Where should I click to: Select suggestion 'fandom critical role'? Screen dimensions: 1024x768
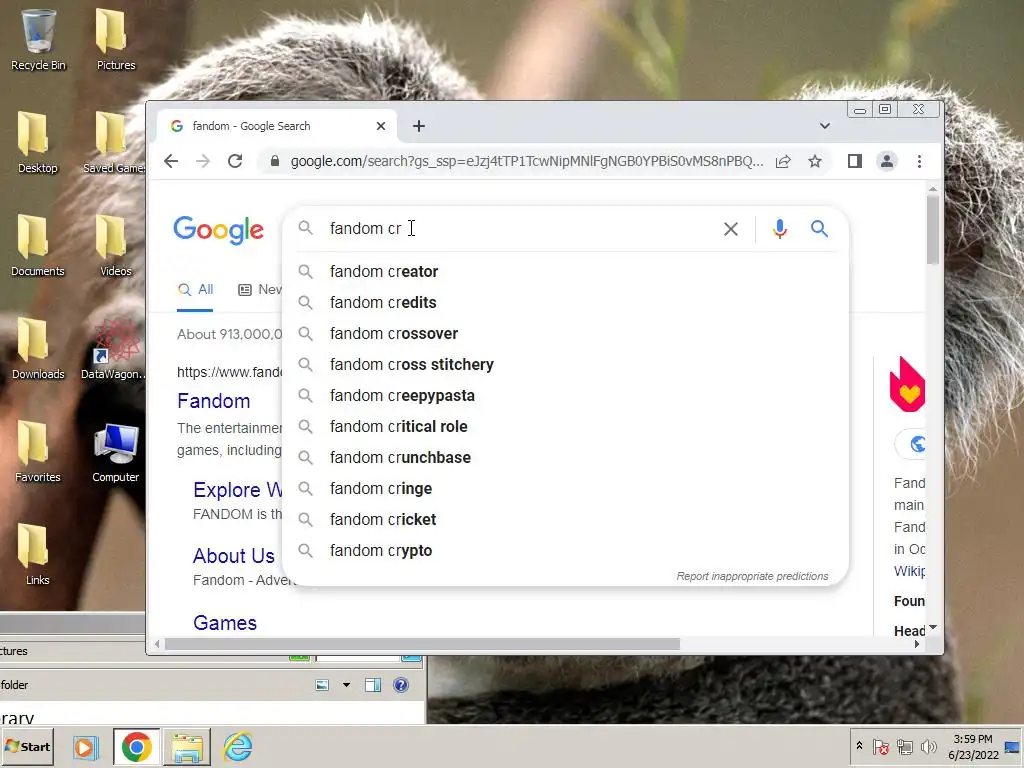(565, 426)
